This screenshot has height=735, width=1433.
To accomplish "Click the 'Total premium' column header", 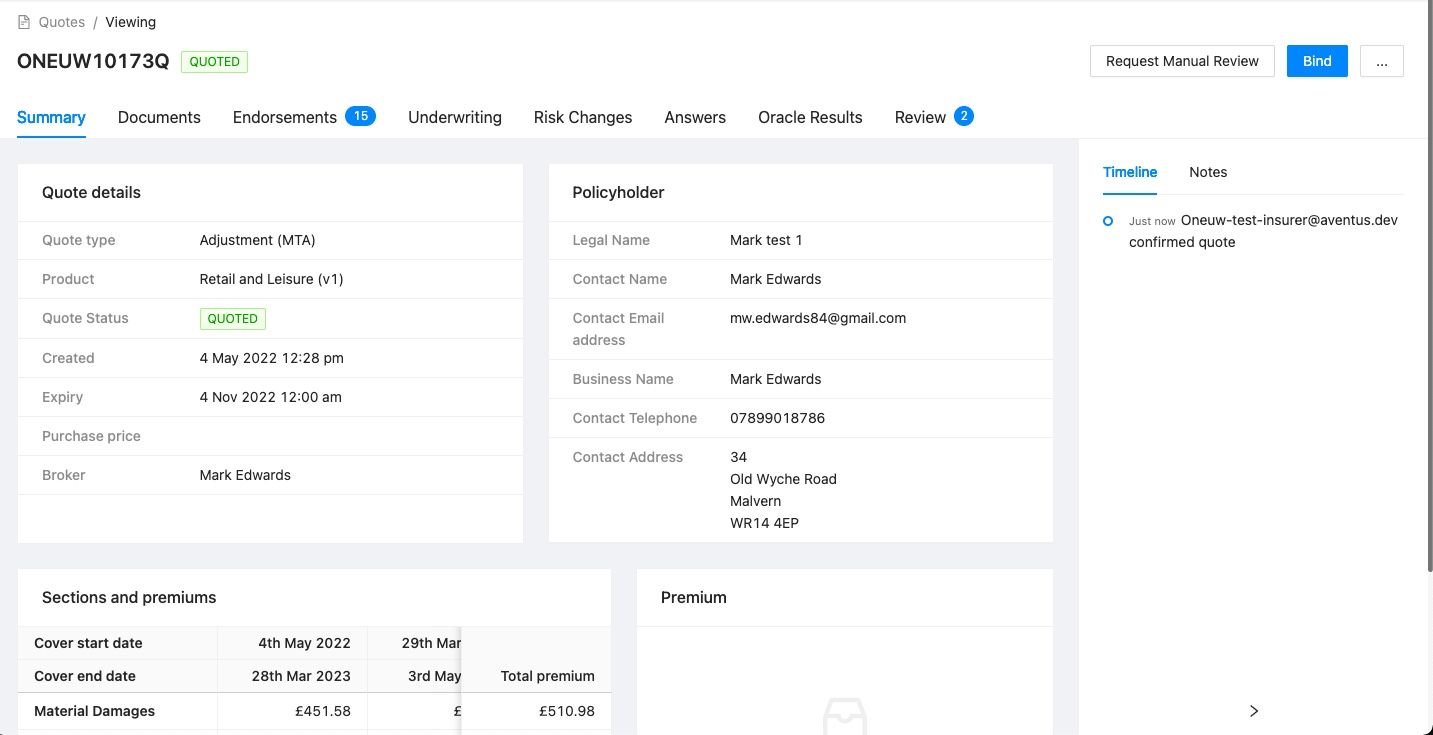I will pyautogui.click(x=548, y=676).
